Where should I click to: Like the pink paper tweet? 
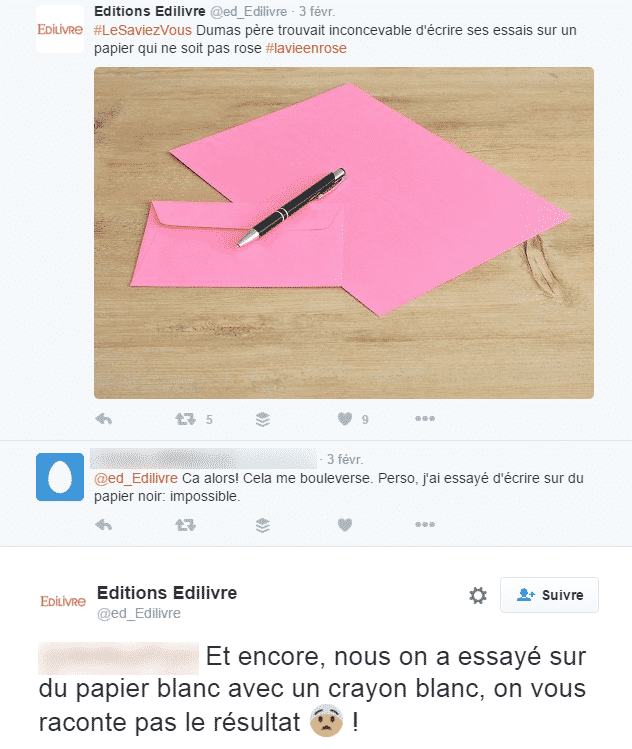[x=345, y=419]
